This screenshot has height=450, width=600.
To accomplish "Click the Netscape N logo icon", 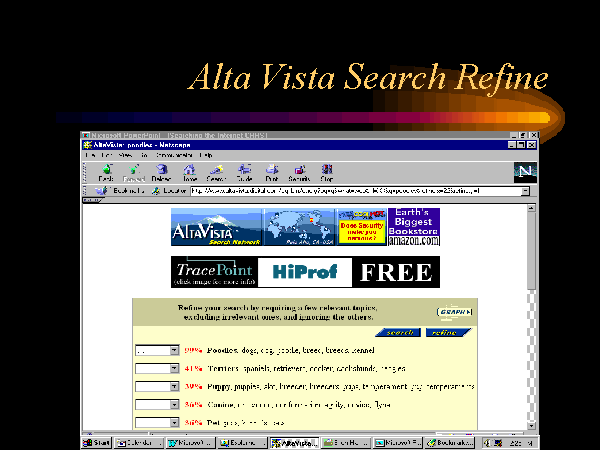I will tap(524, 171).
